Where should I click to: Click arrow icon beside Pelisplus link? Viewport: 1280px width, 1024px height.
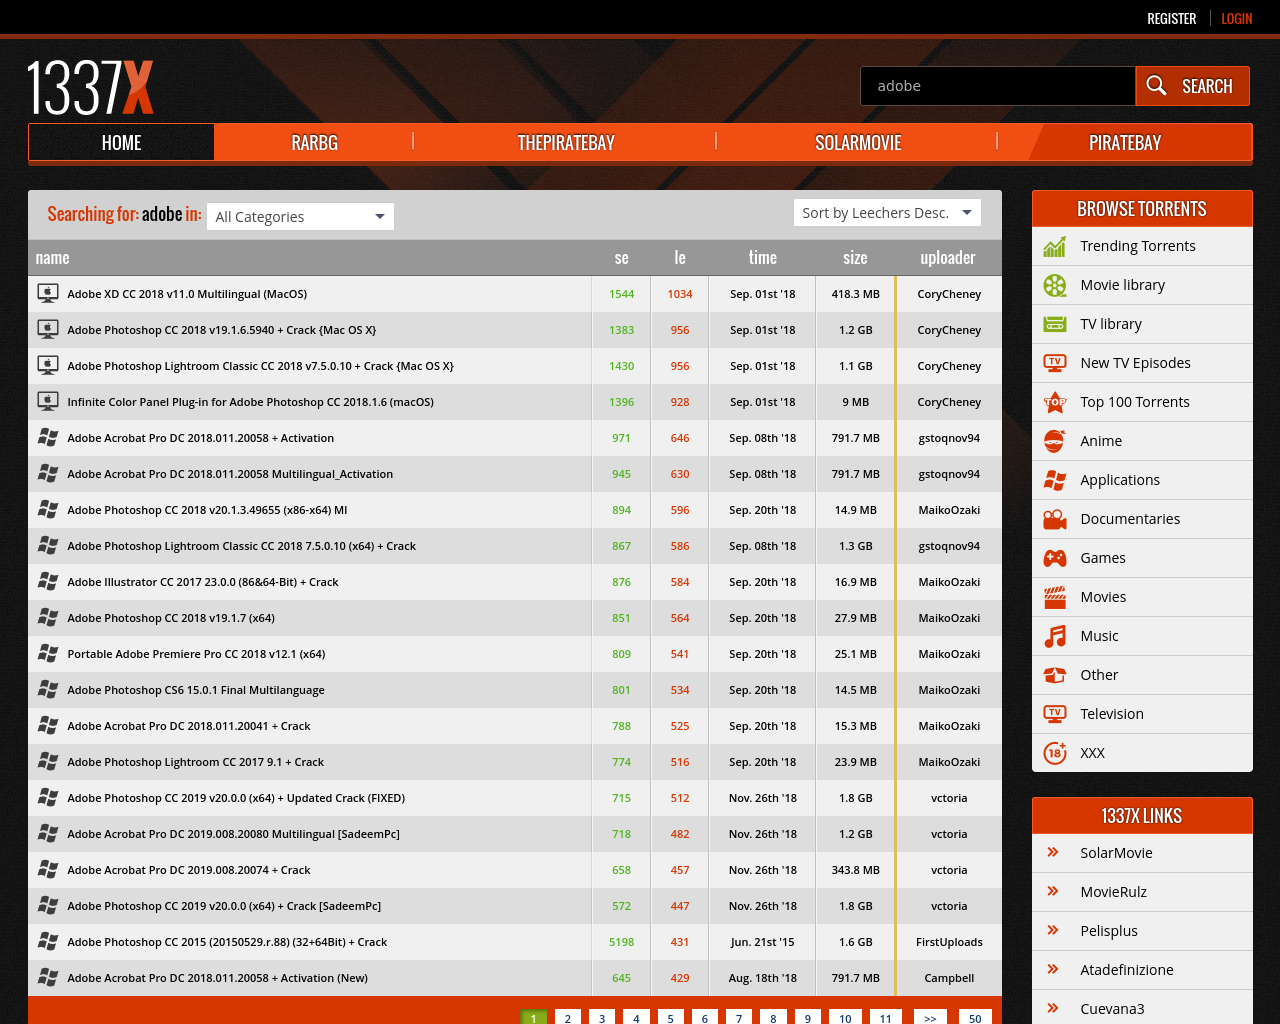click(x=1053, y=930)
